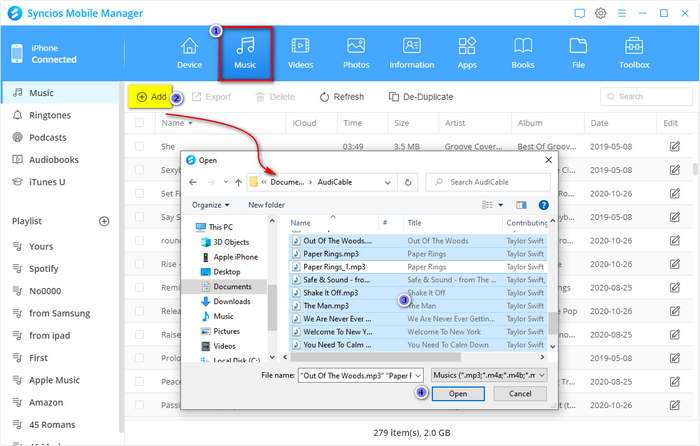This screenshot has height=446, width=700.
Task: Open the Apps tab
Action: 467,53
